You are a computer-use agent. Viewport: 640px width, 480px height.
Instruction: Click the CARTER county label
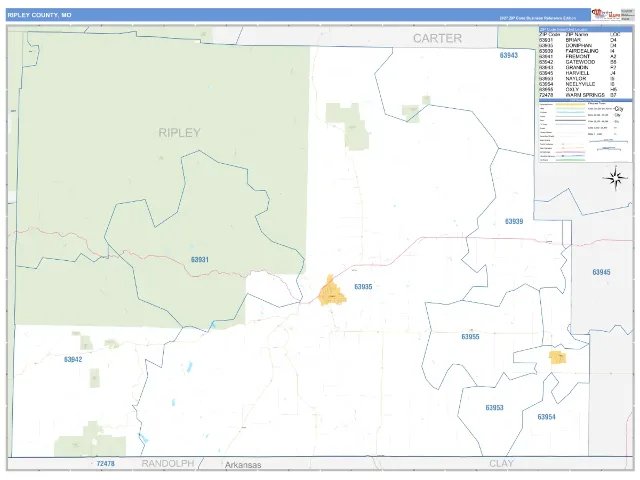437,38
